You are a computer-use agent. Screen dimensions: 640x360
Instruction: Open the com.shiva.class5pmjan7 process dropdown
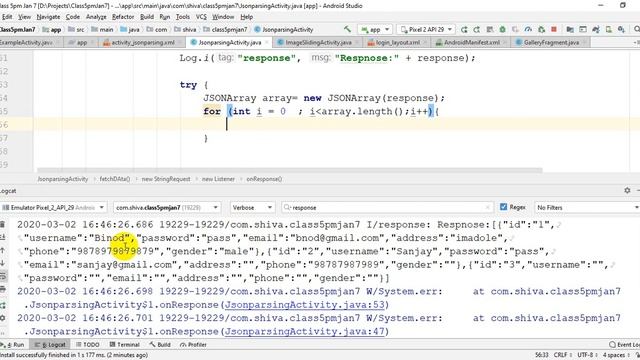click(167, 207)
